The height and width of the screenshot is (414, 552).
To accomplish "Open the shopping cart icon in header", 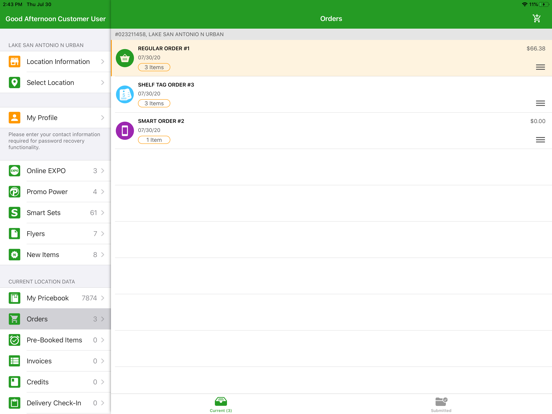I will tap(536, 18).
